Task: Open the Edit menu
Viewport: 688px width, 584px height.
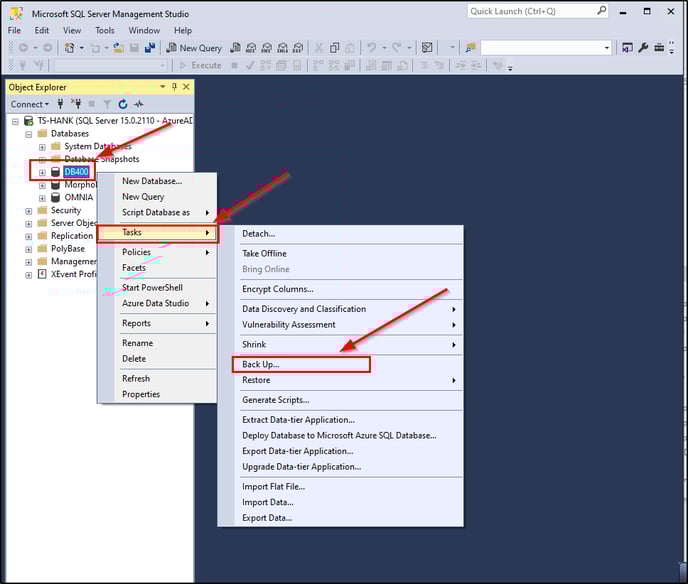Action: tap(42, 30)
